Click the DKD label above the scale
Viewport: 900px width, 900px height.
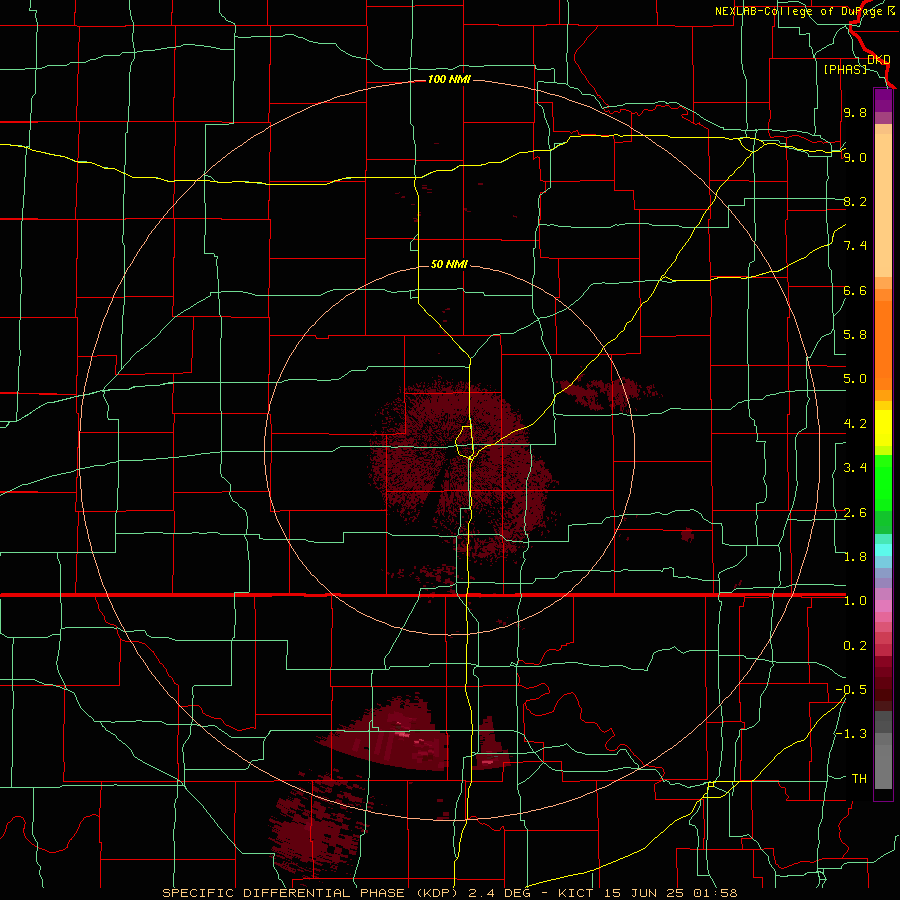click(x=879, y=59)
